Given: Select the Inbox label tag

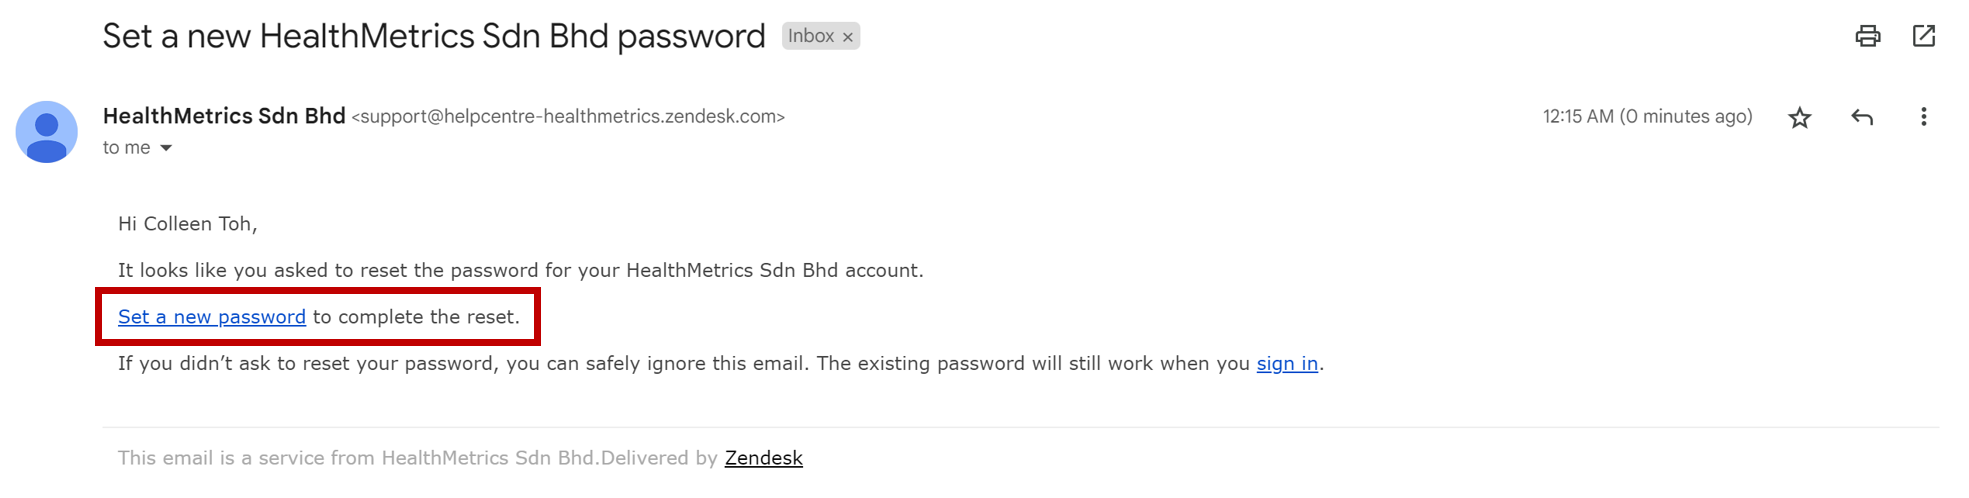Looking at the screenshot, I should [x=810, y=37].
